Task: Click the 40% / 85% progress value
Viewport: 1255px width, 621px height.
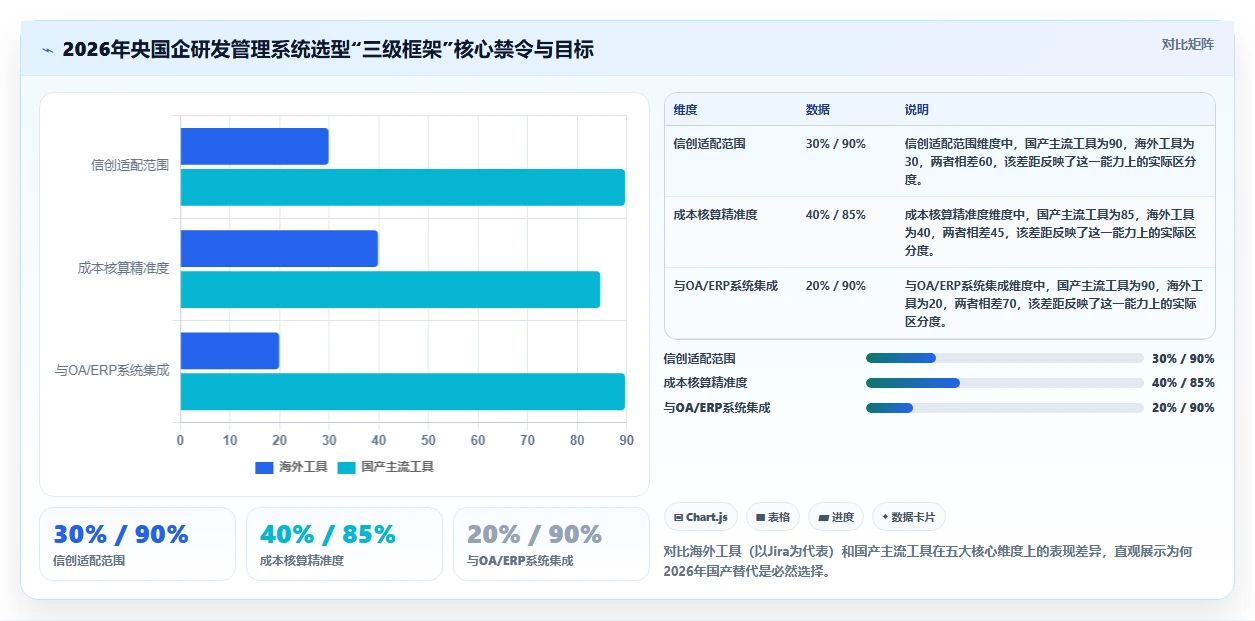Action: (1183, 383)
